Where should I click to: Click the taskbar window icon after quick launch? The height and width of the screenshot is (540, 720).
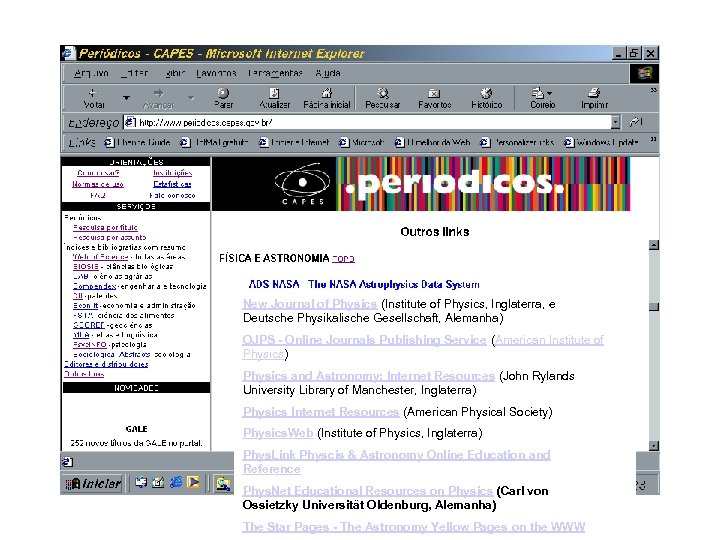(x=223, y=484)
